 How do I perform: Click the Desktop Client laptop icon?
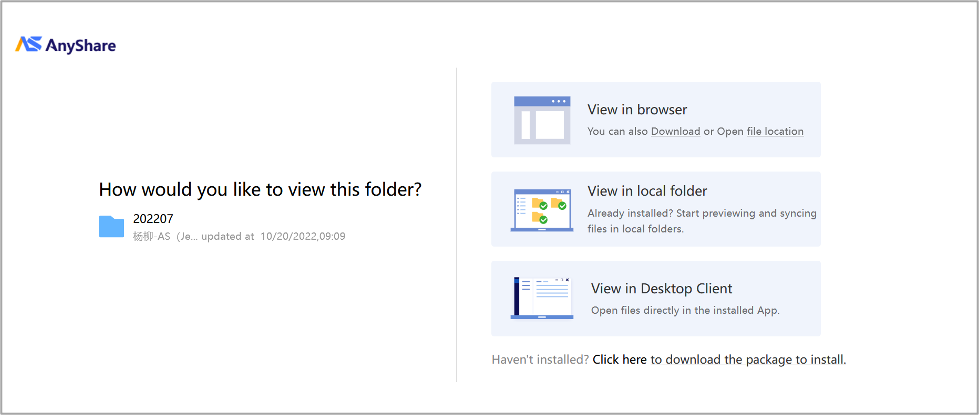[541, 298]
